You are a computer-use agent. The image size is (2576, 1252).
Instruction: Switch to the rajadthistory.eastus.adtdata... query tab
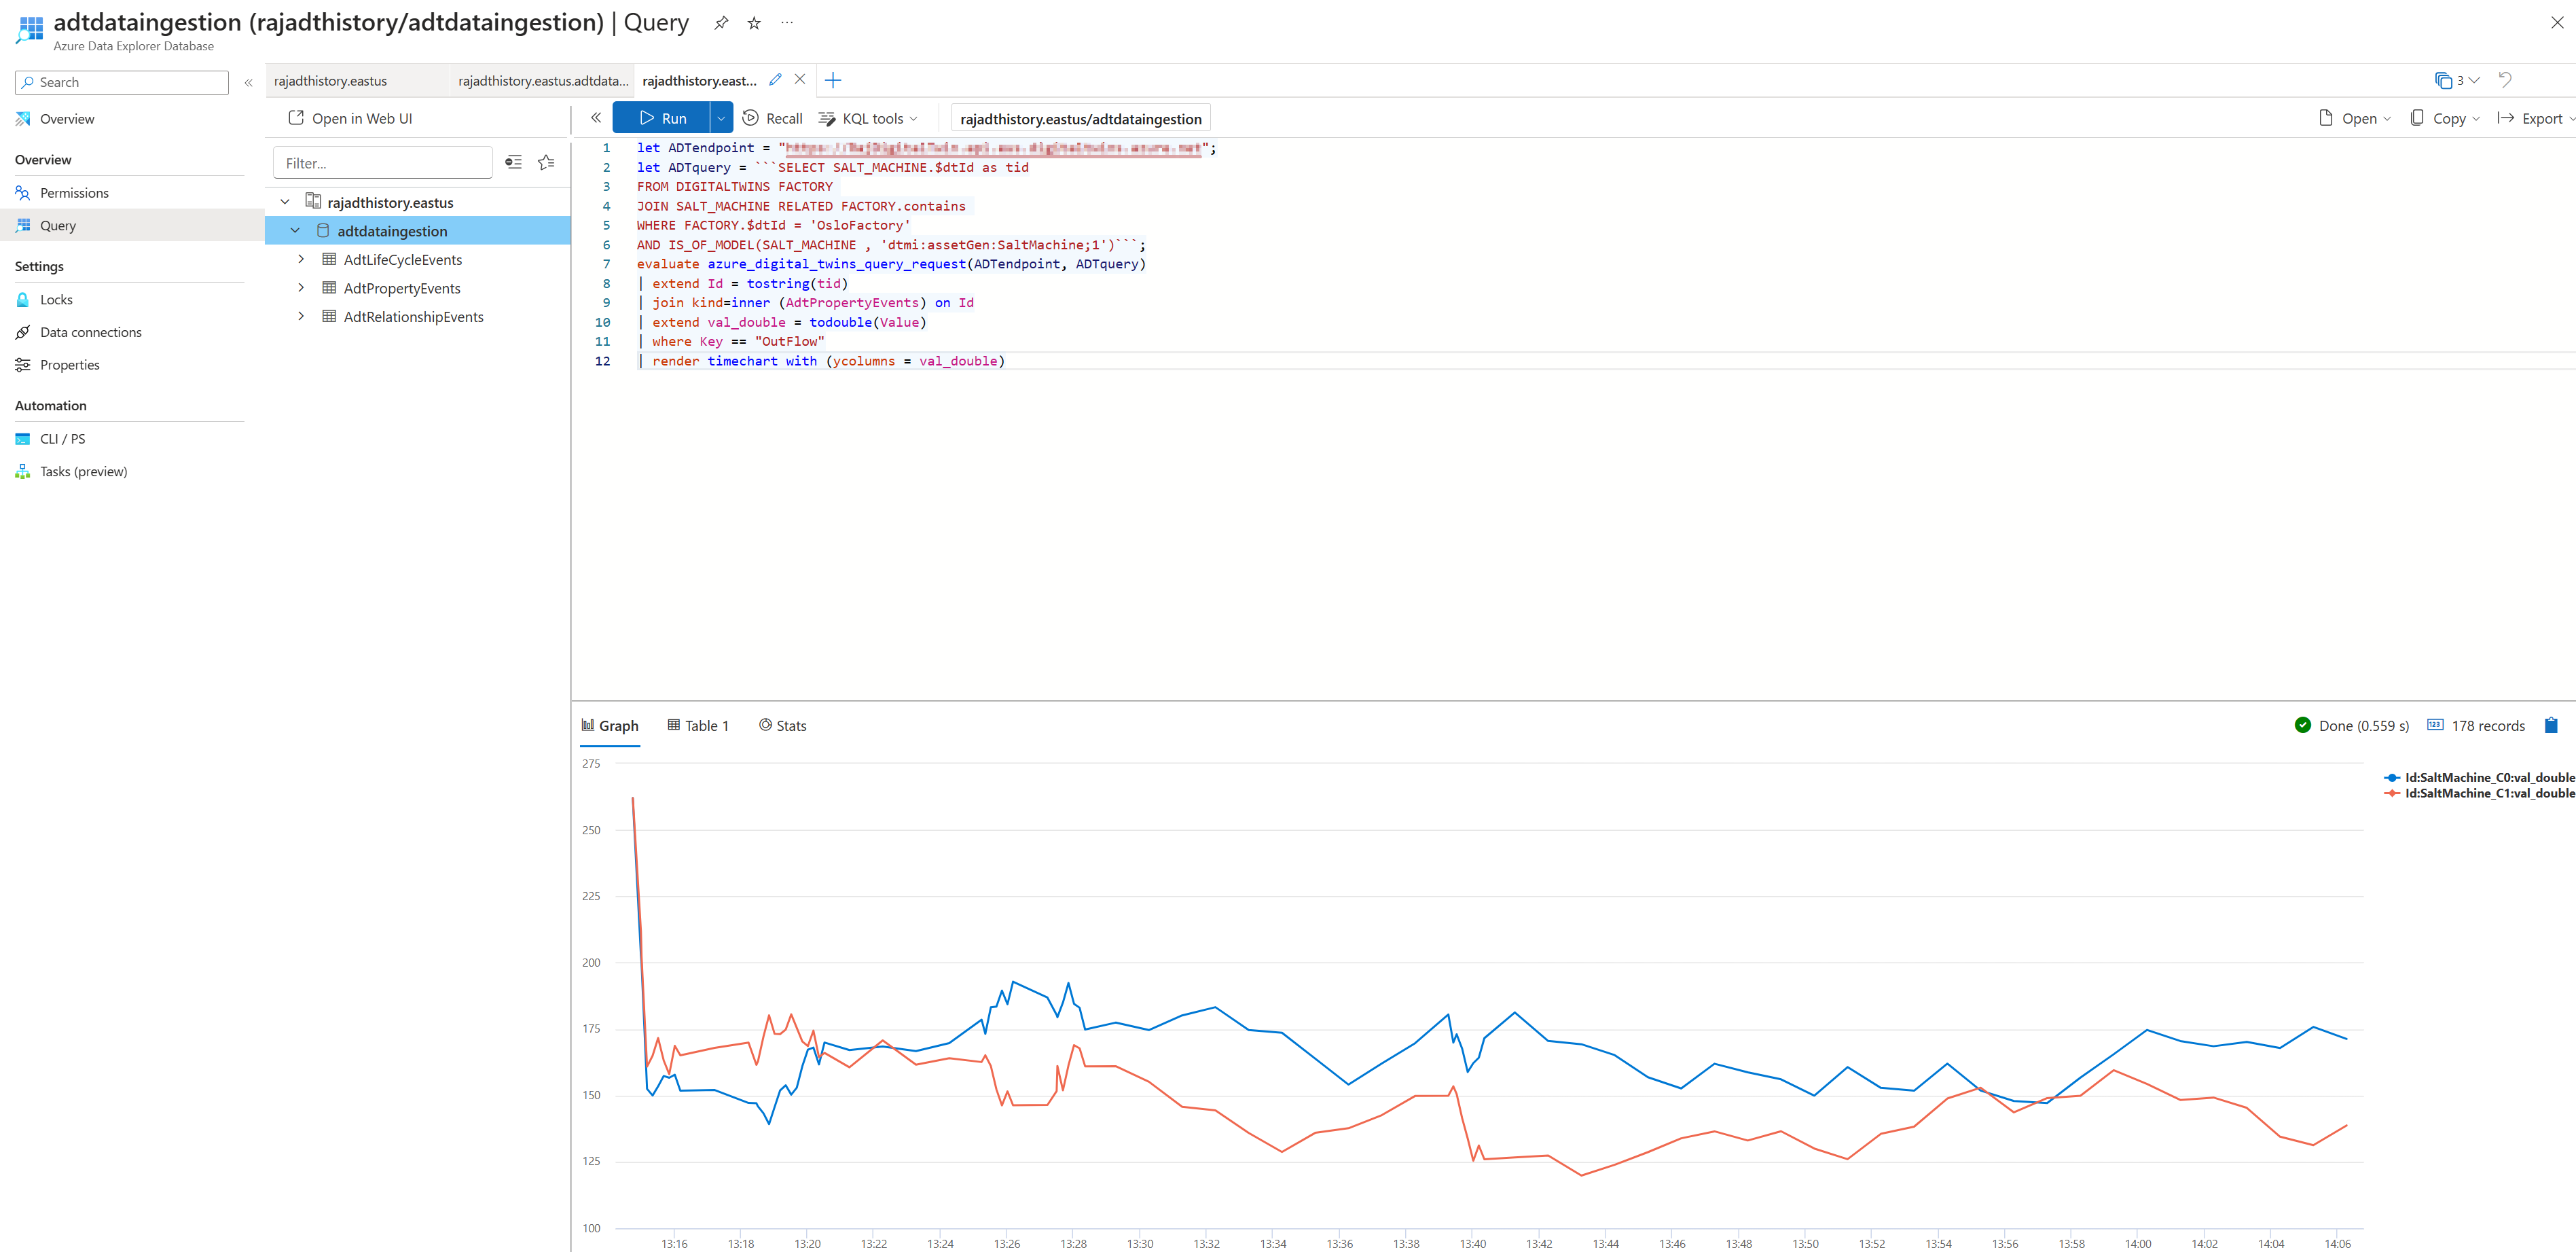click(x=543, y=81)
